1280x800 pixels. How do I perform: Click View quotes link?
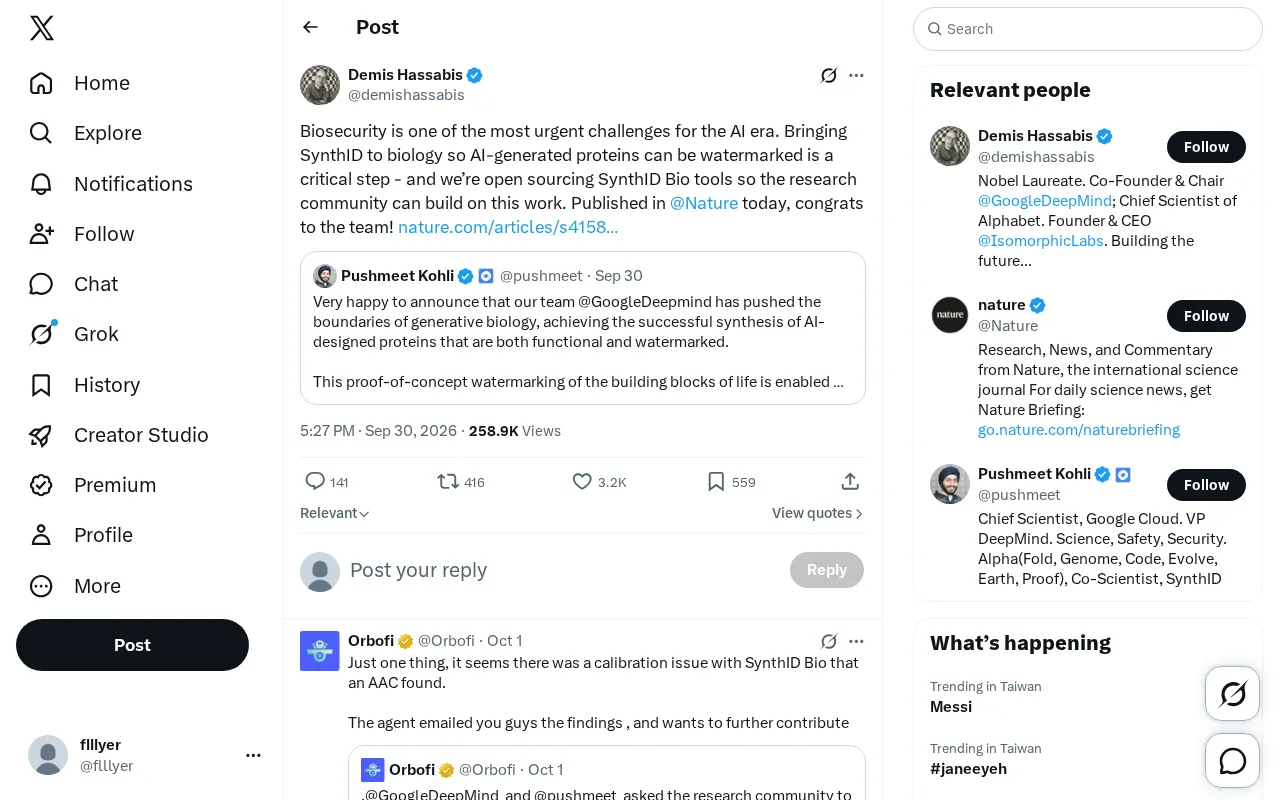817,513
